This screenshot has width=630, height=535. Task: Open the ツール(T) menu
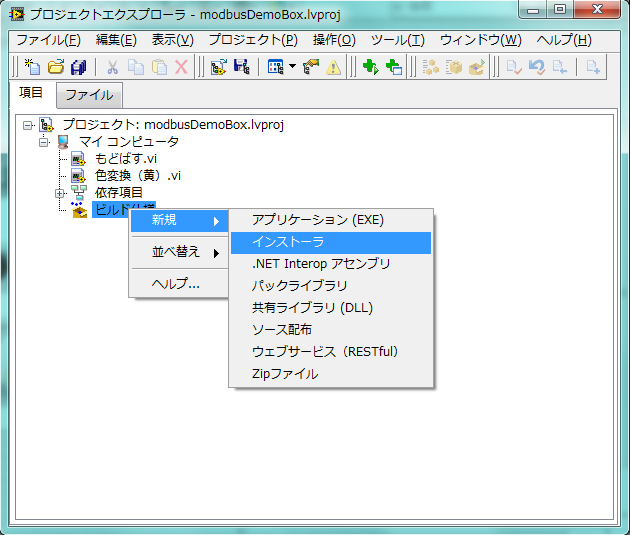(398, 40)
